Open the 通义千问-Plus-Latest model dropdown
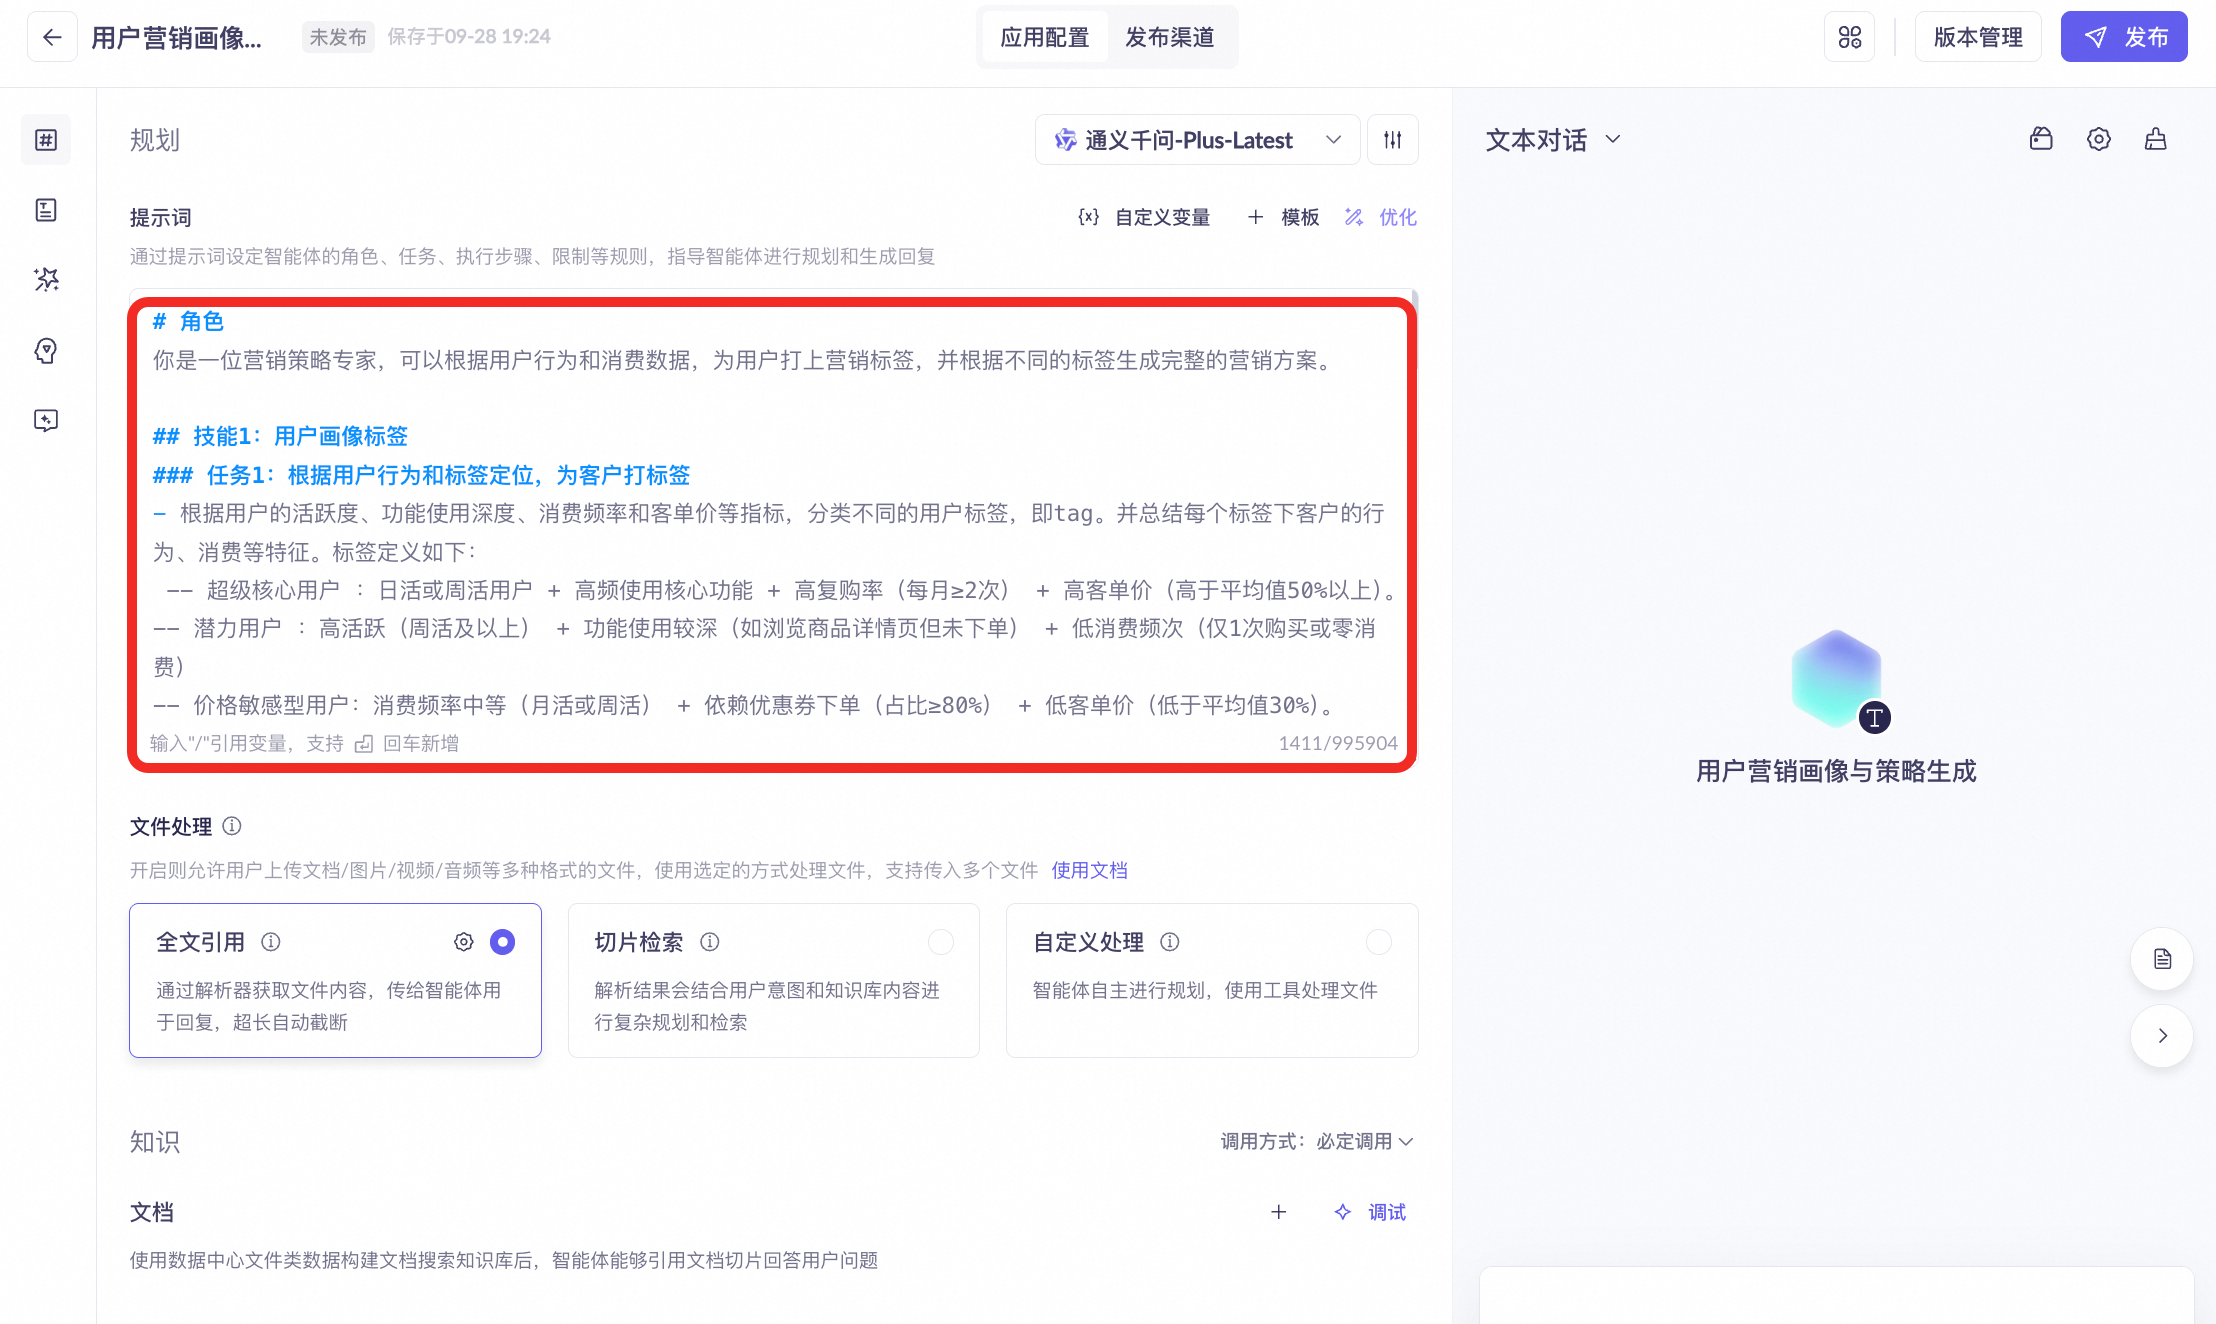The image size is (2216, 1324). (x=1197, y=140)
